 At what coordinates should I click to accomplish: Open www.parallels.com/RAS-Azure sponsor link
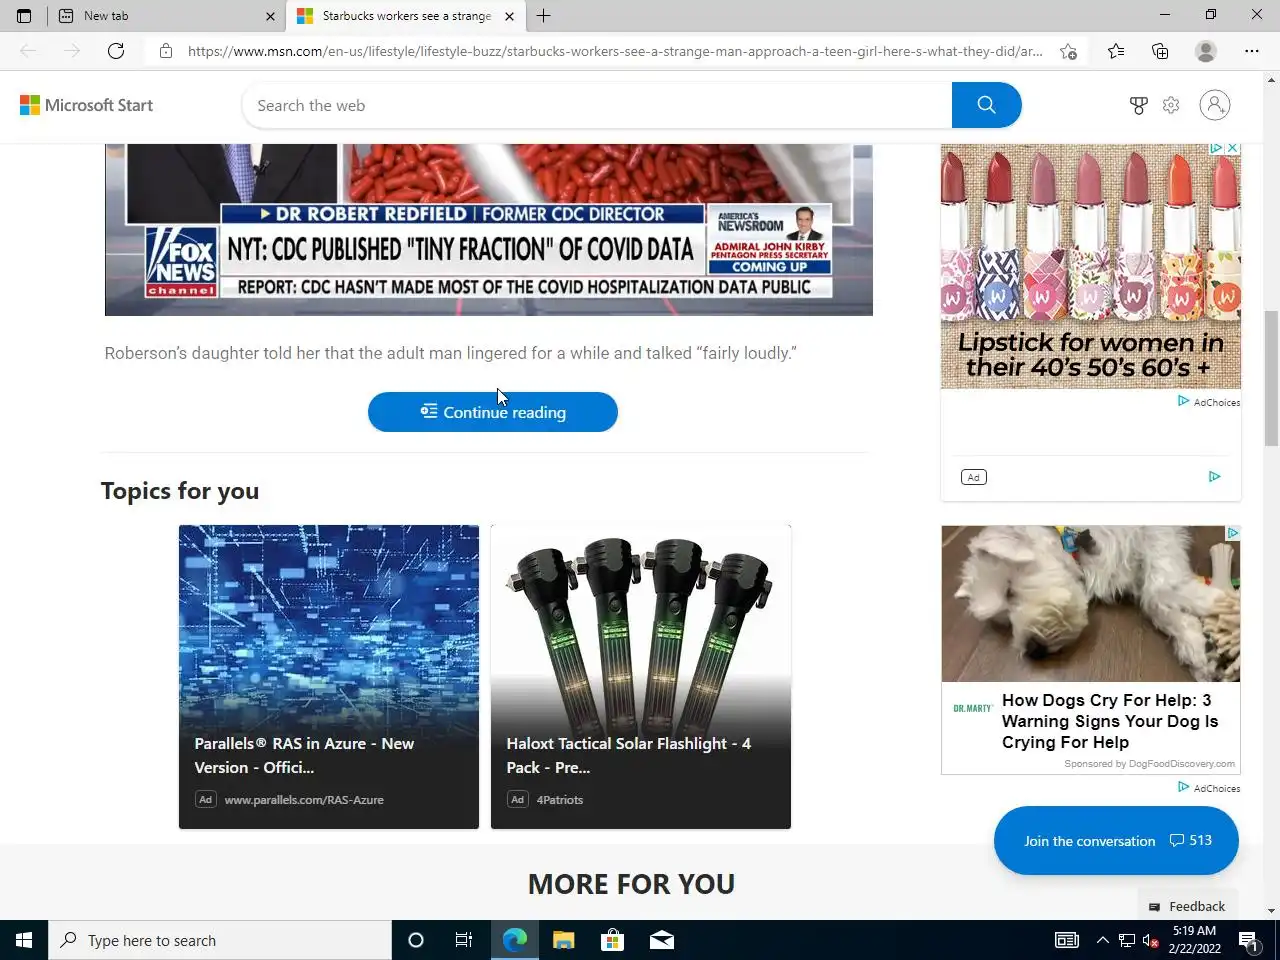click(304, 800)
